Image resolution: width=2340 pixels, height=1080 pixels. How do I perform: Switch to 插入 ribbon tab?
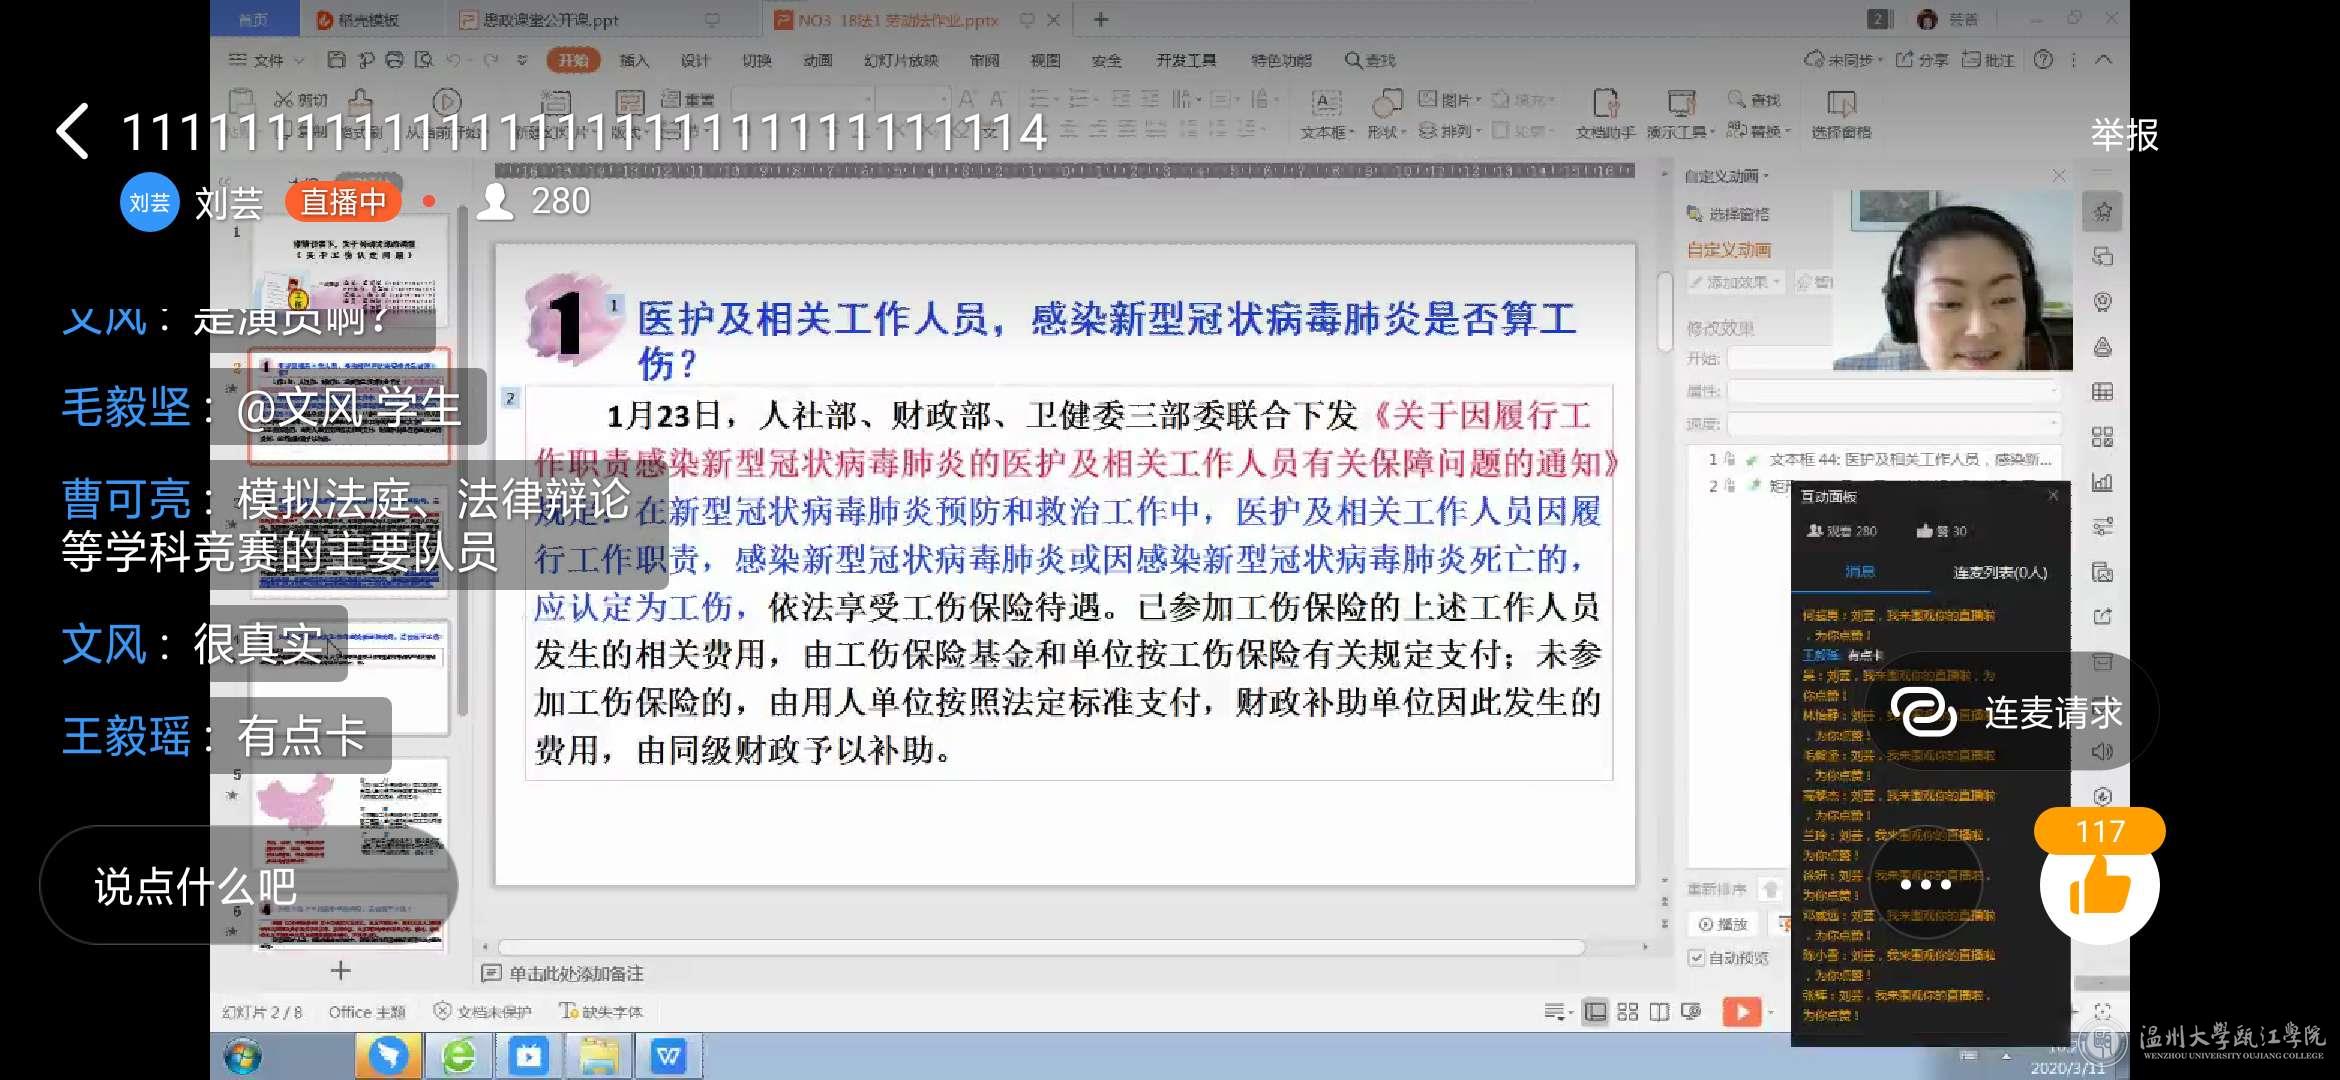pos(634,60)
